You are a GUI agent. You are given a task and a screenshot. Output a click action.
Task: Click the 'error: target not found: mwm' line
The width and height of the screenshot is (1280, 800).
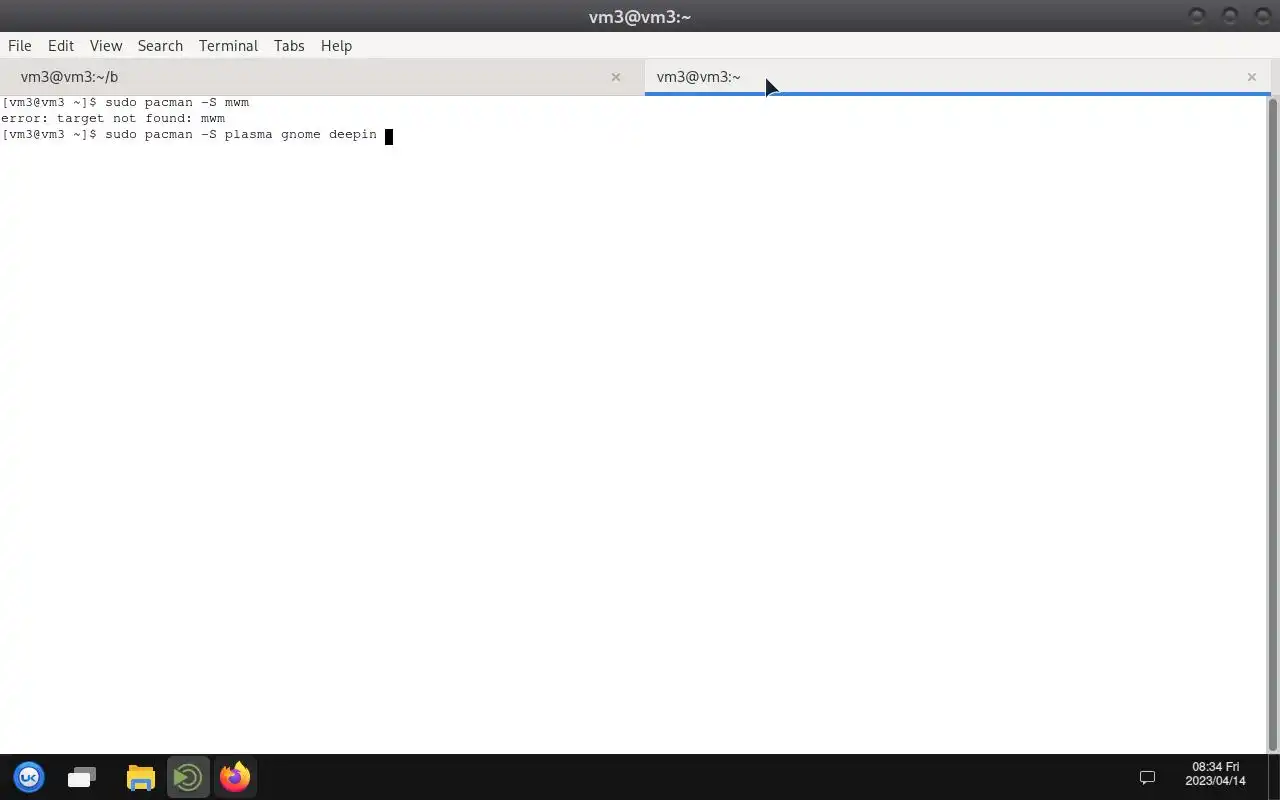tap(113, 118)
